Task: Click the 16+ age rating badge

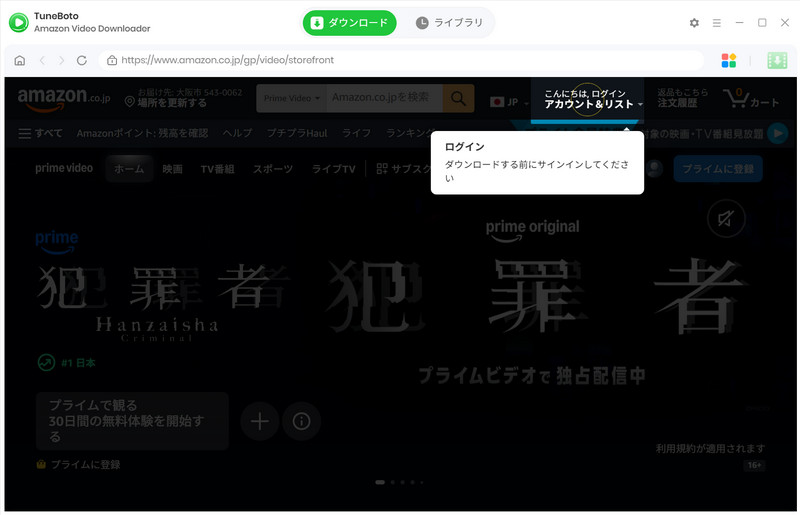Action: 755,465
